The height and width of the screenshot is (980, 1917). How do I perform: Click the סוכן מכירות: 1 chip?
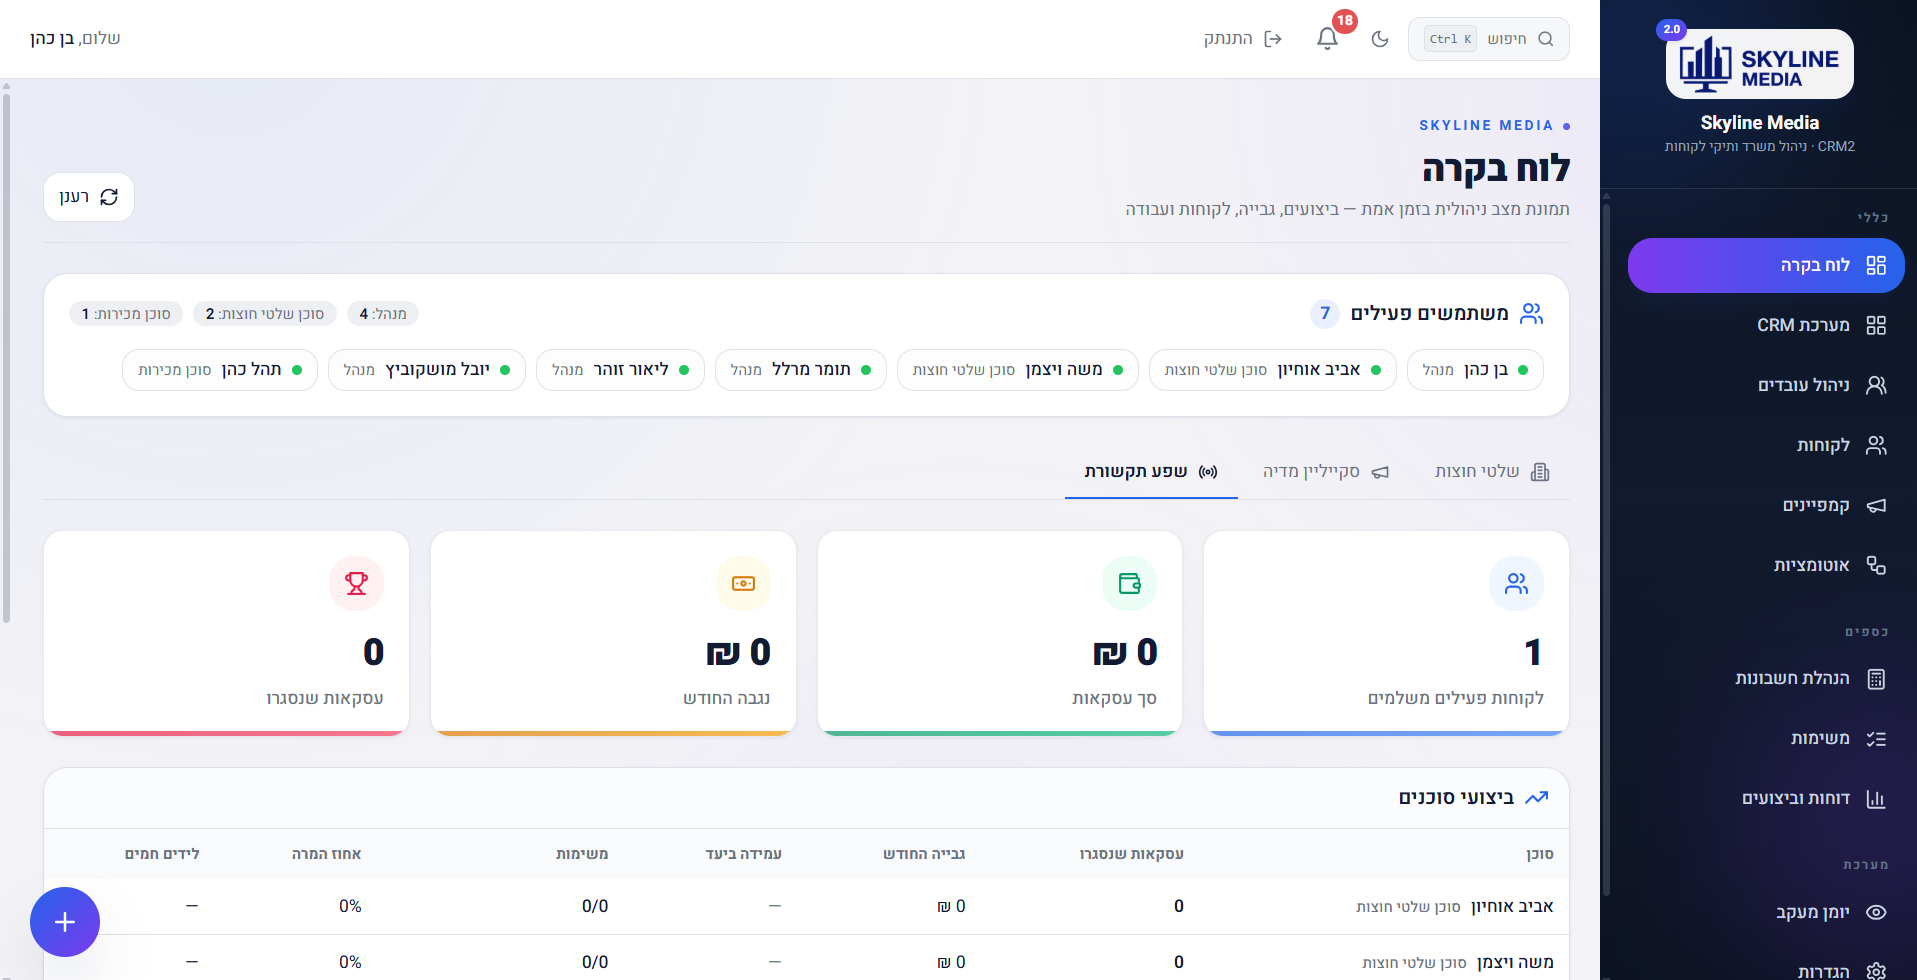[x=126, y=314]
